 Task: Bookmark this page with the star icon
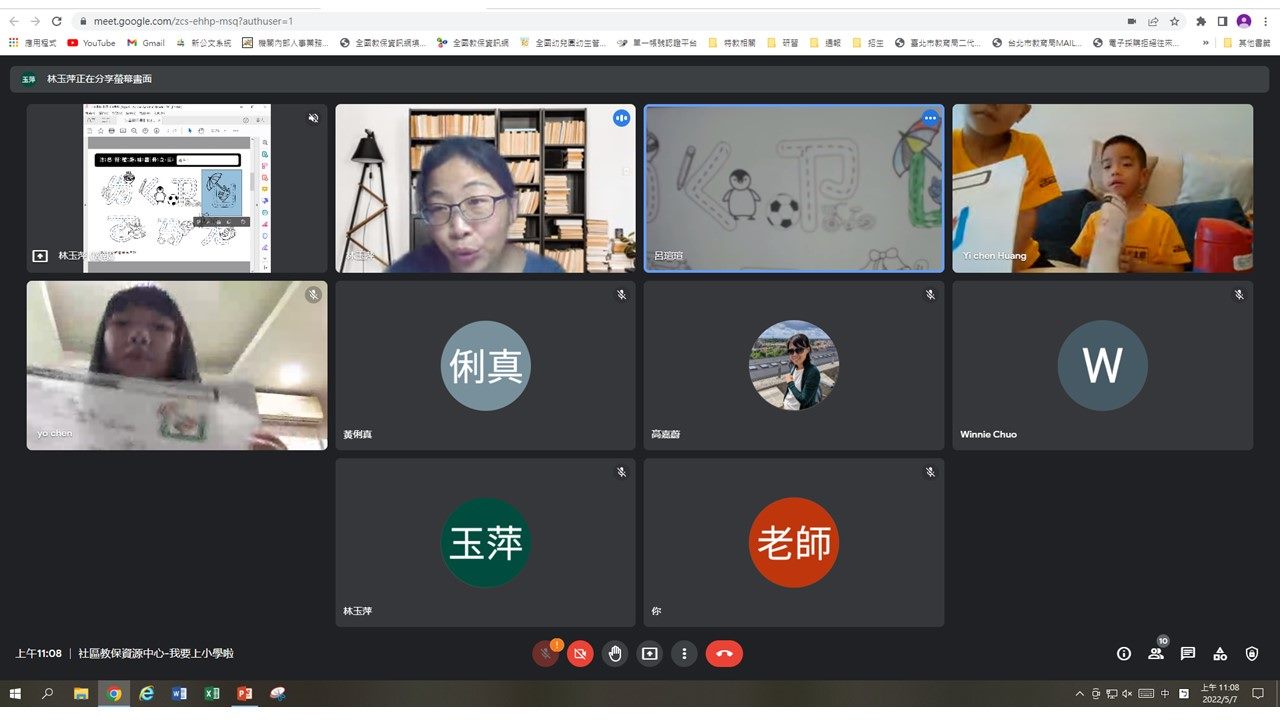pyautogui.click(x=1175, y=21)
